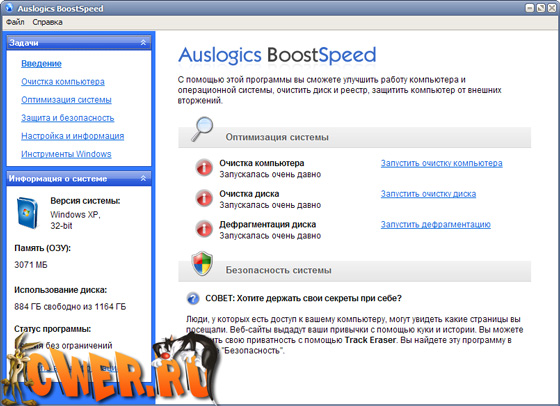Click the Статус программы label
Viewport: 560px width, 406px height.
(52, 329)
